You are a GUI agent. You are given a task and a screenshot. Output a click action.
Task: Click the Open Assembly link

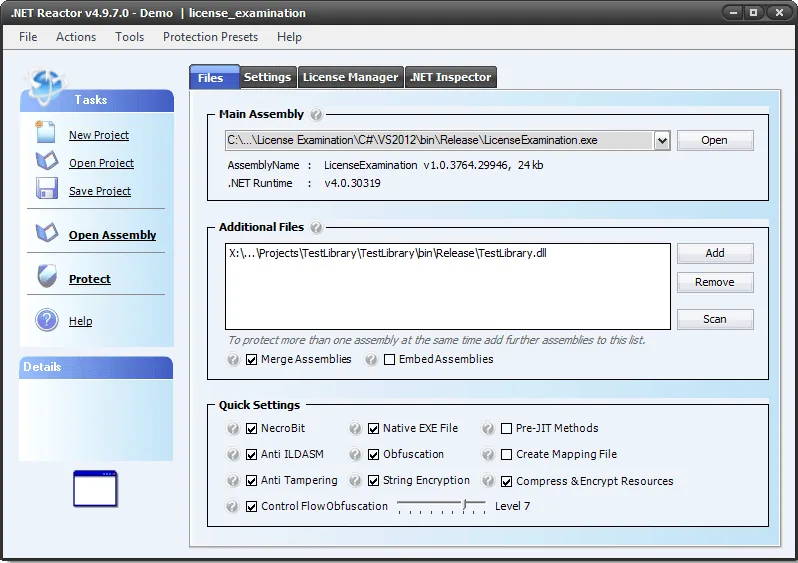click(112, 235)
